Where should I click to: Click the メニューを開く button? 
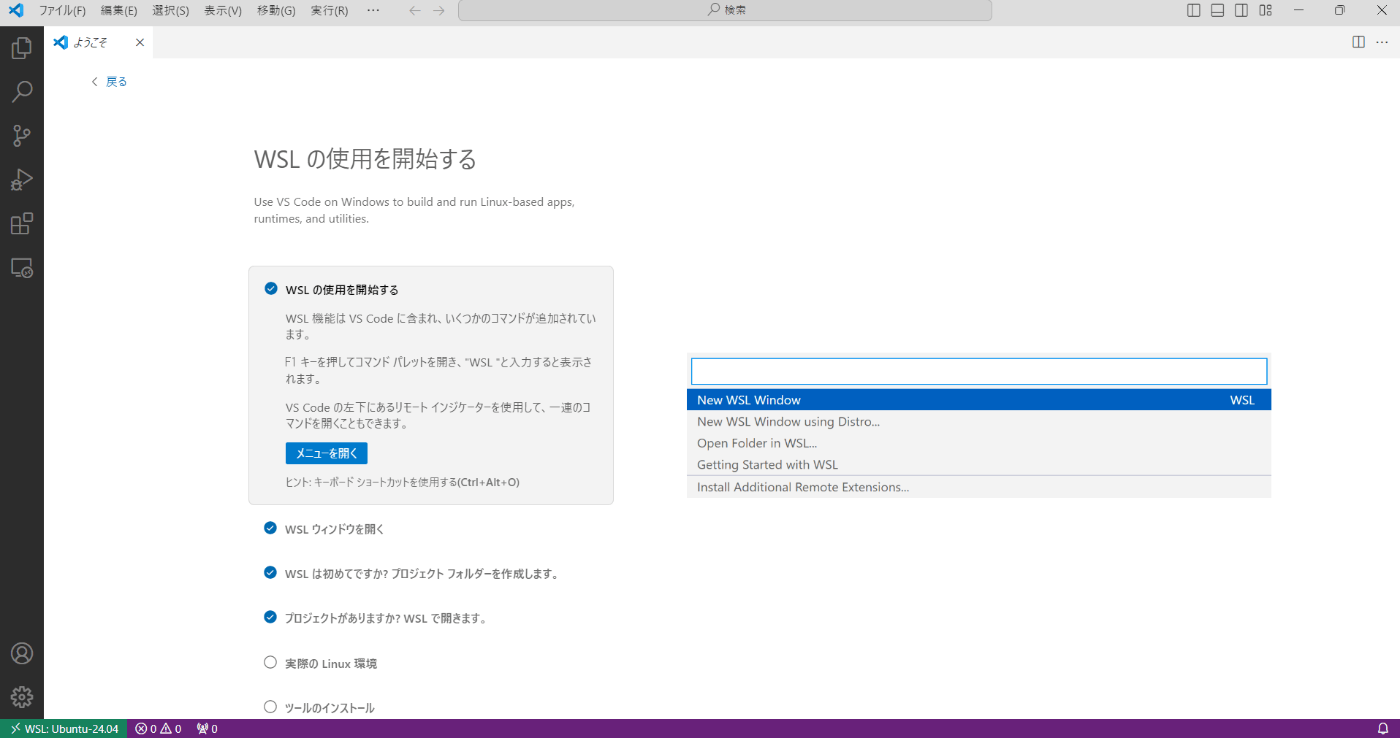click(x=326, y=453)
